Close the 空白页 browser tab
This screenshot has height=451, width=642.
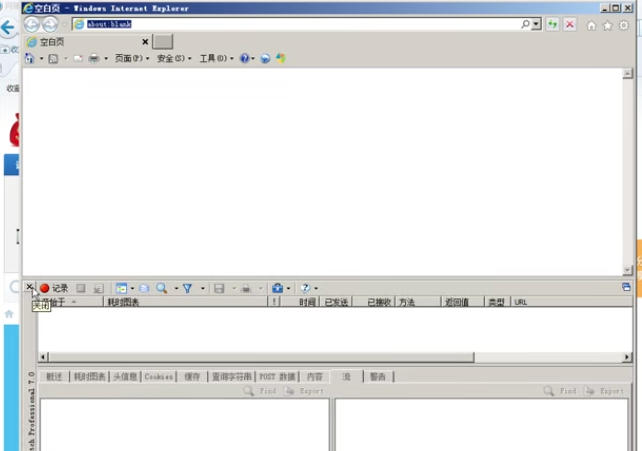click(x=145, y=42)
